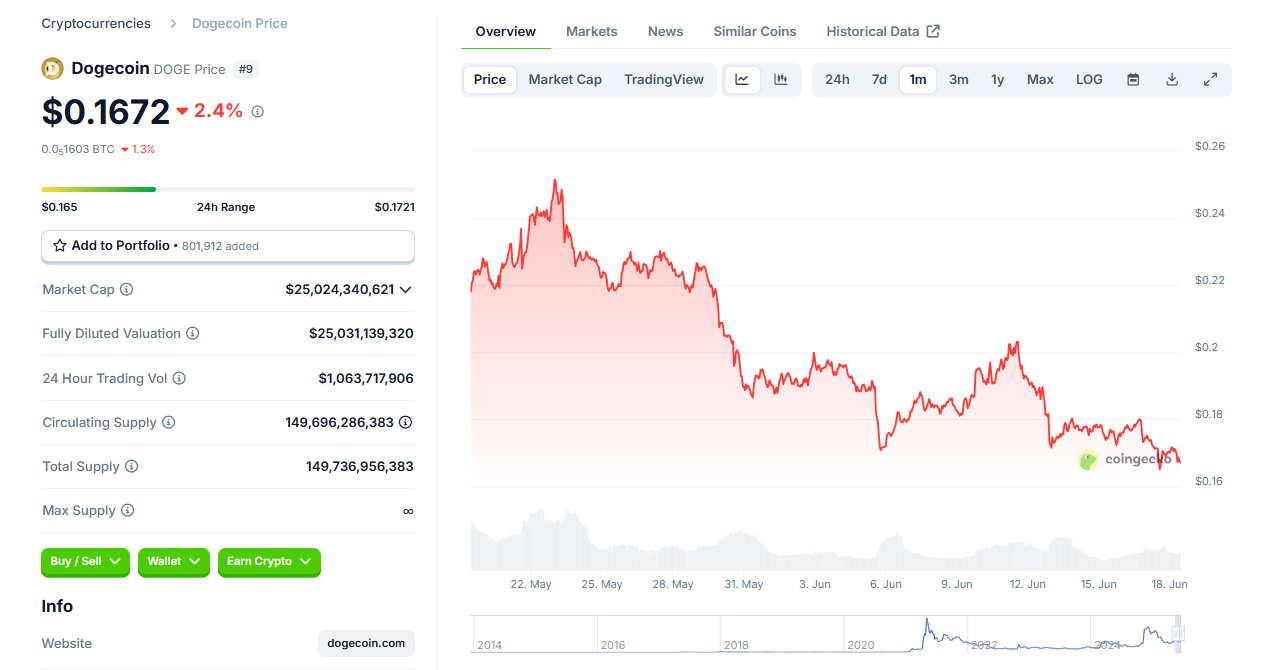Click the 2016 marker on the mini timeline

(614, 645)
